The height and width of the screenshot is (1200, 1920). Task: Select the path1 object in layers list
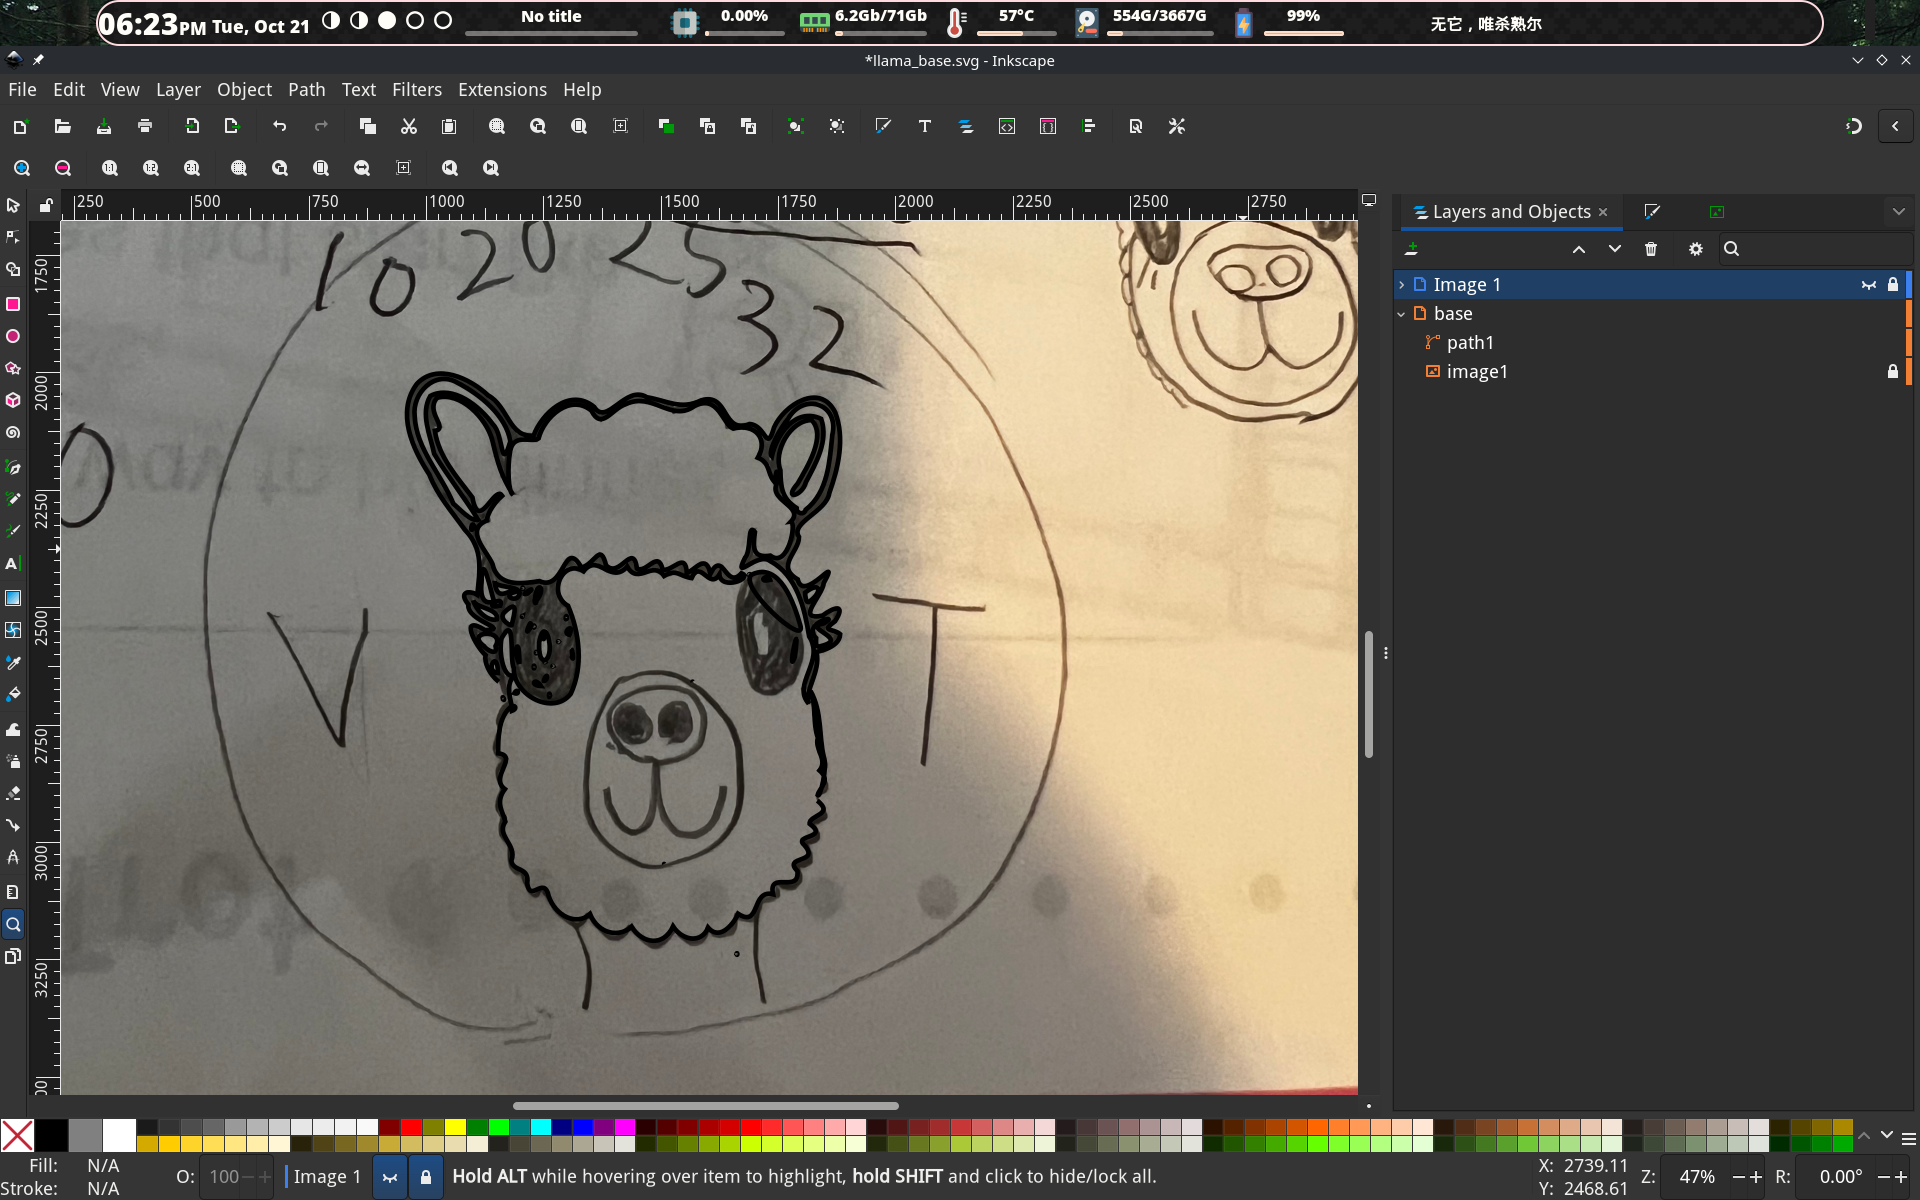click(x=1469, y=343)
